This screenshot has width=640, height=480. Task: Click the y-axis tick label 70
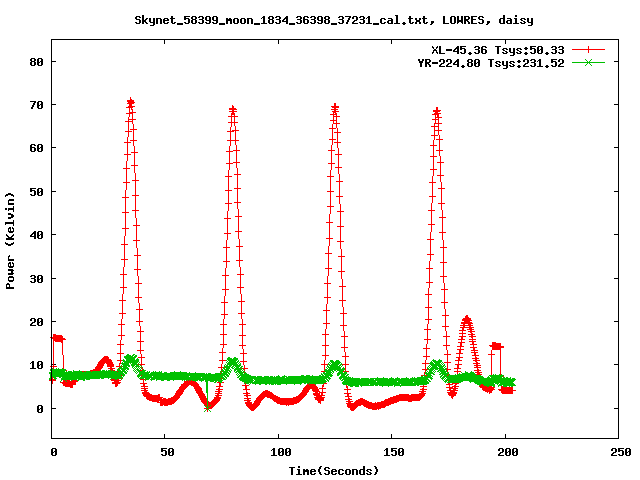point(37,105)
